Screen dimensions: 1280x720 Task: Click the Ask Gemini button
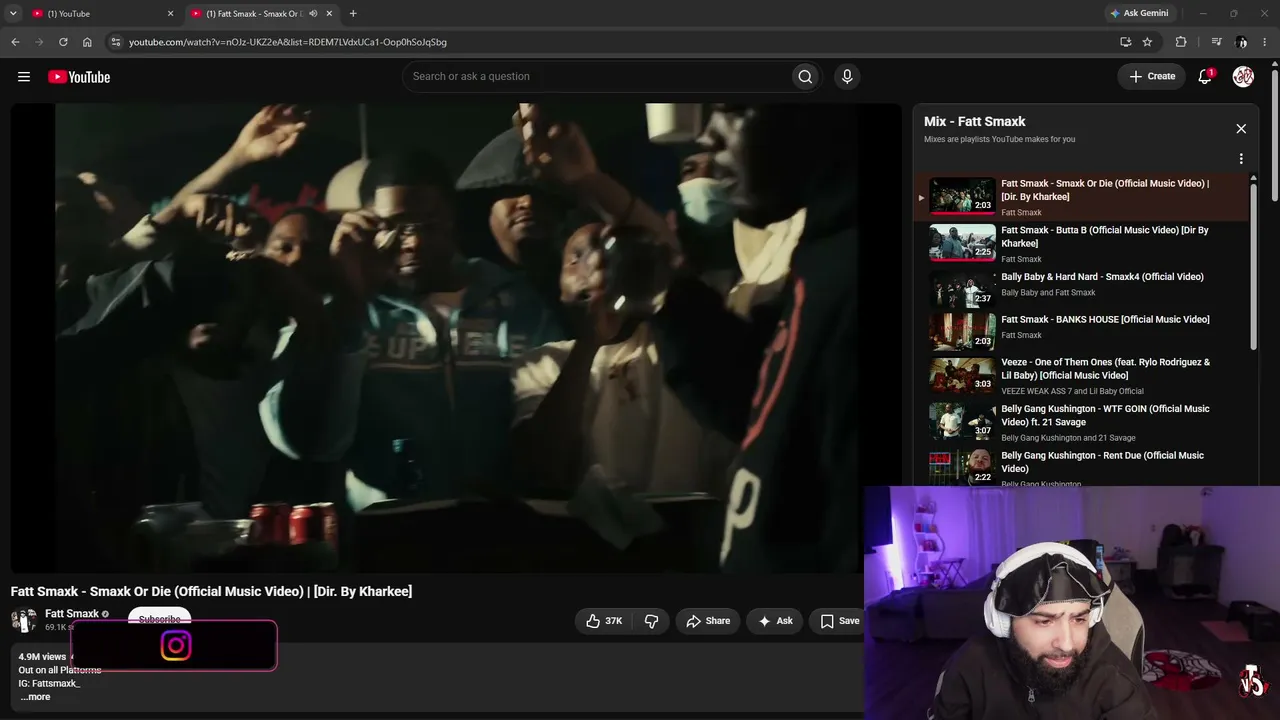pyautogui.click(x=1138, y=14)
